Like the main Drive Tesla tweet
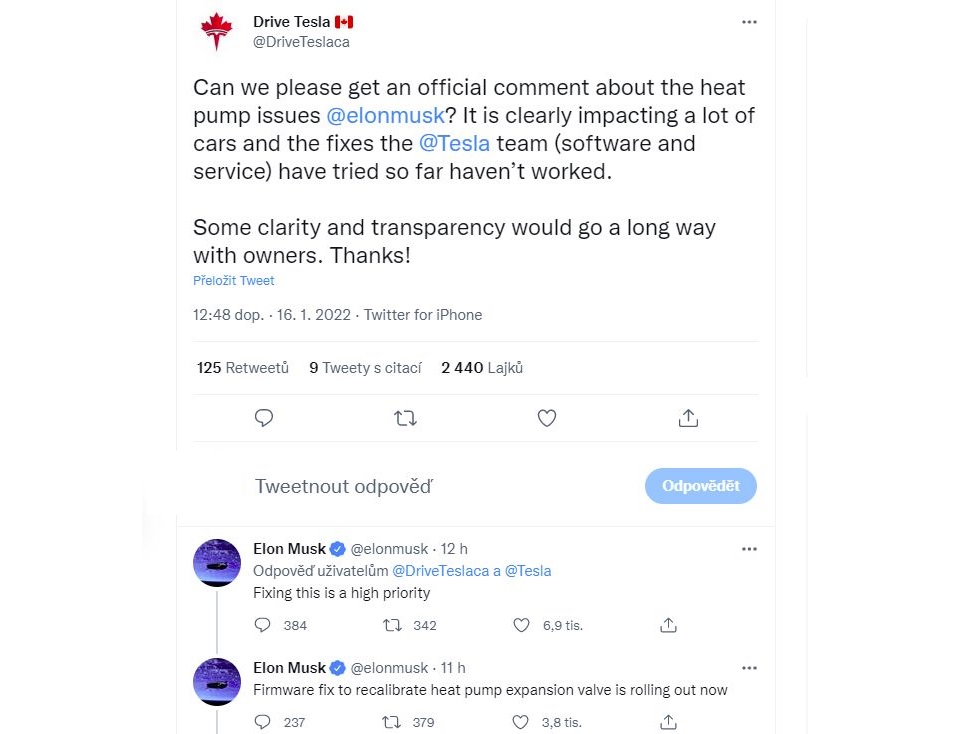 point(547,418)
